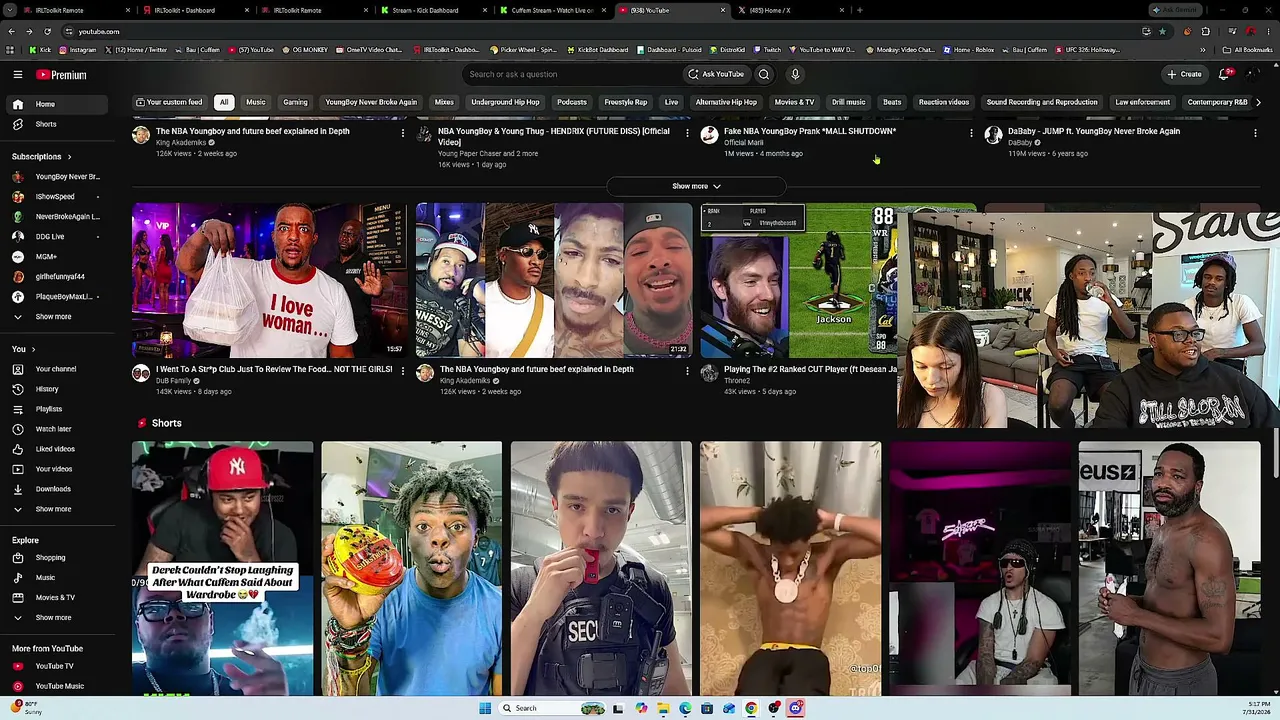Open the YouTube guide hamburger menu

[x=17, y=74]
